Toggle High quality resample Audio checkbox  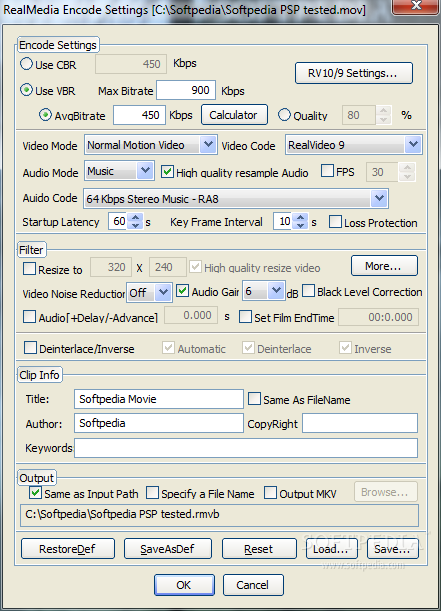click(167, 171)
